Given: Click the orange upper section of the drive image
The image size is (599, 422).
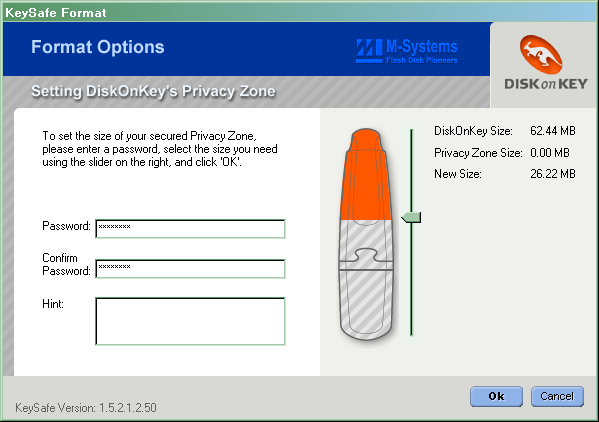Looking at the screenshot, I should click(x=366, y=175).
